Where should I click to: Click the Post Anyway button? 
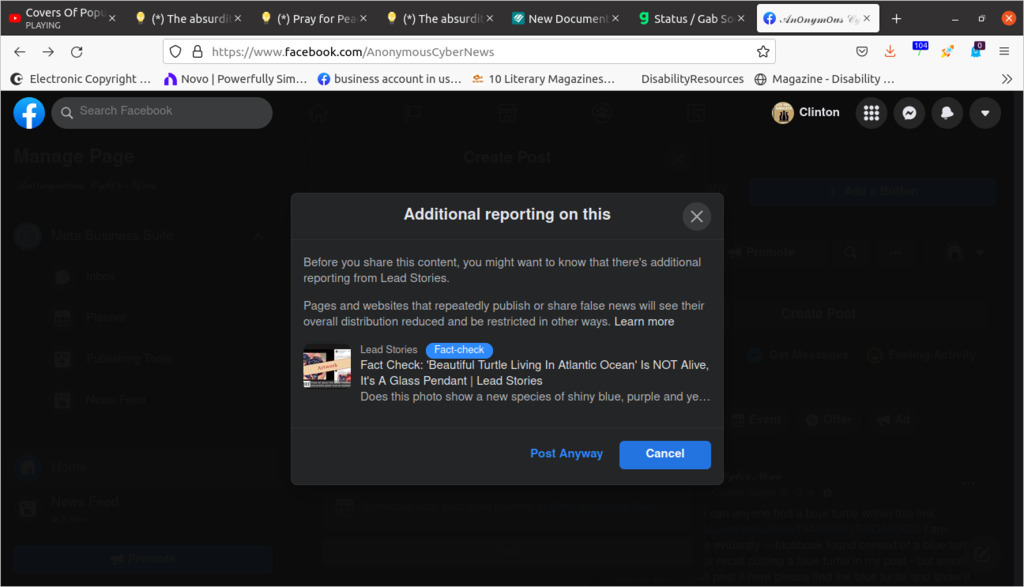(x=566, y=454)
